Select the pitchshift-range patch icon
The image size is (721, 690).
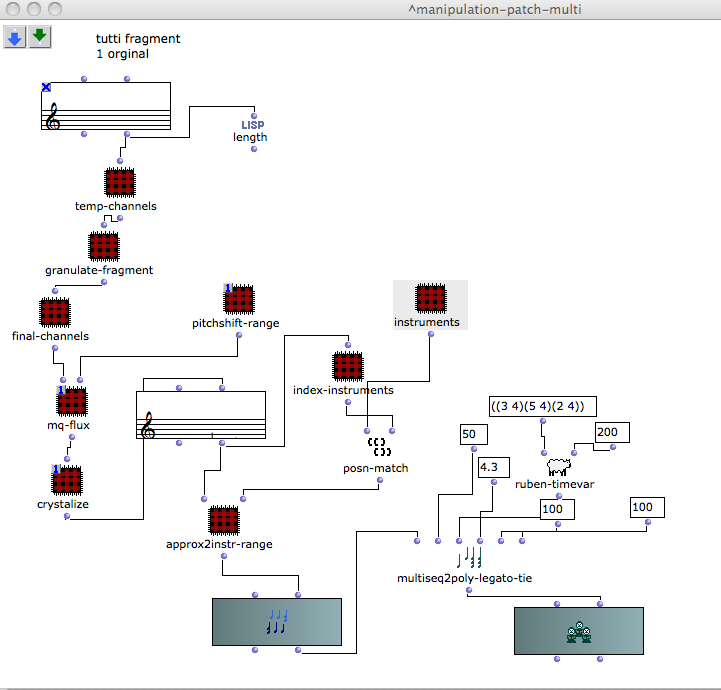(239, 299)
